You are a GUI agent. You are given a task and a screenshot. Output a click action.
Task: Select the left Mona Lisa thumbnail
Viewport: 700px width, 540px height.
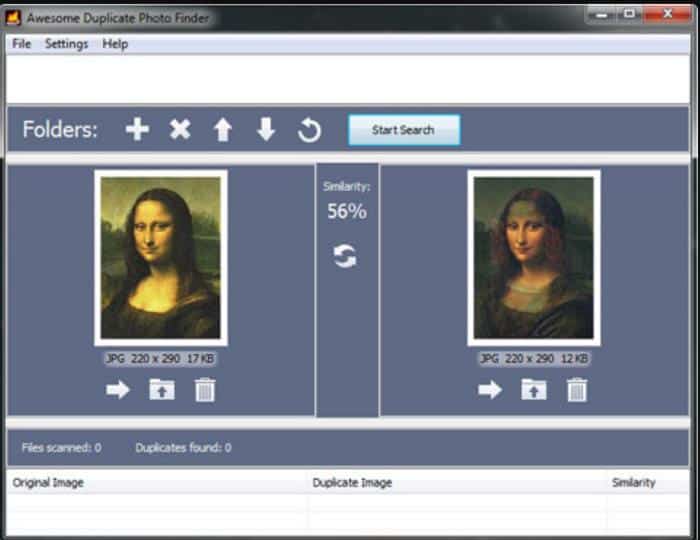pyautogui.click(x=161, y=258)
